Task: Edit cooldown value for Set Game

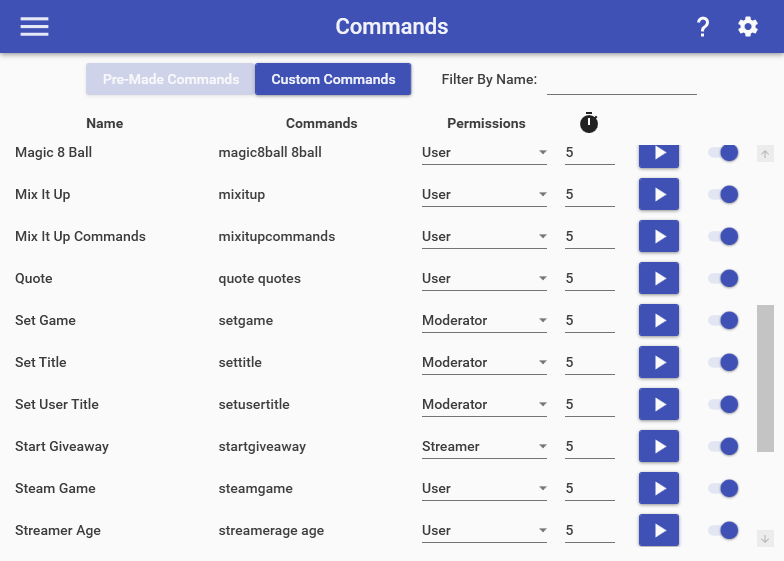Action: click(590, 320)
